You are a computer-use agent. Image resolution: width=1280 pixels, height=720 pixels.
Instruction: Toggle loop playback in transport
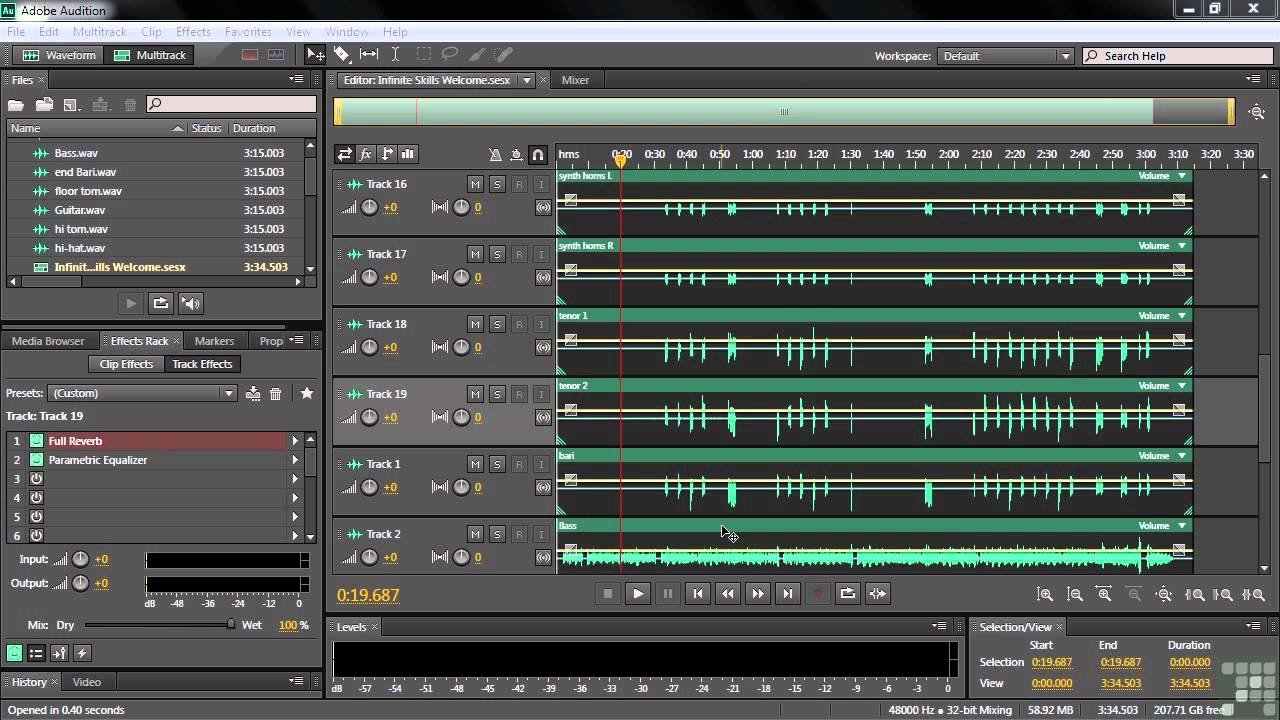click(x=848, y=593)
